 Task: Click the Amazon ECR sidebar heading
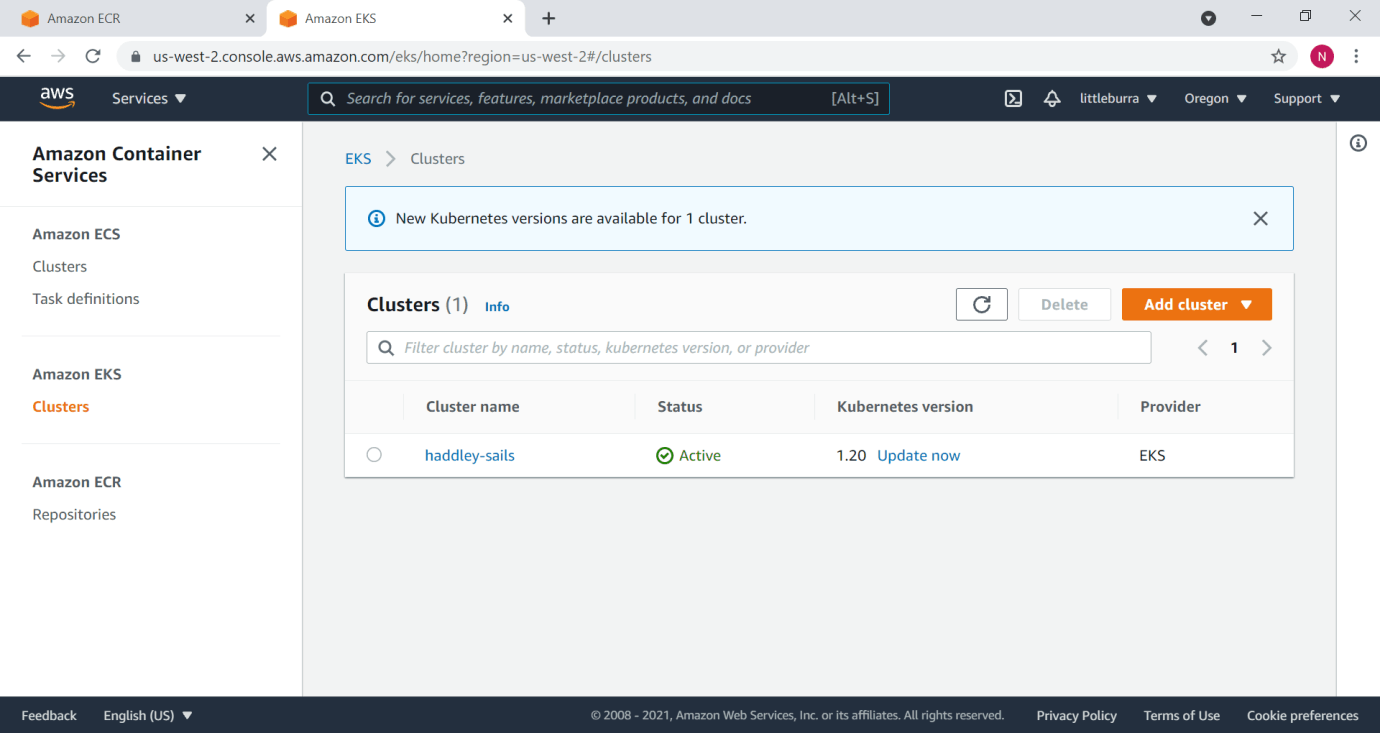pyautogui.click(x=77, y=483)
